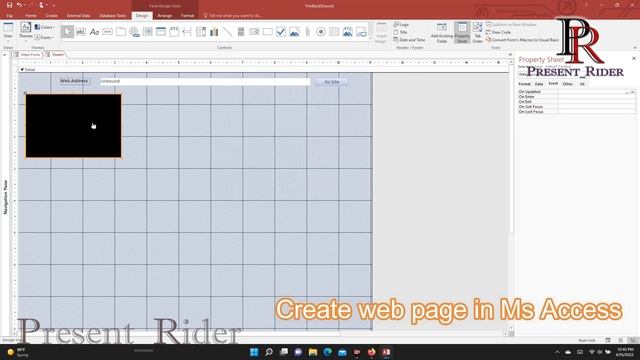Open the Create ribbon tab
This screenshot has height=360, width=640.
click(51, 16)
